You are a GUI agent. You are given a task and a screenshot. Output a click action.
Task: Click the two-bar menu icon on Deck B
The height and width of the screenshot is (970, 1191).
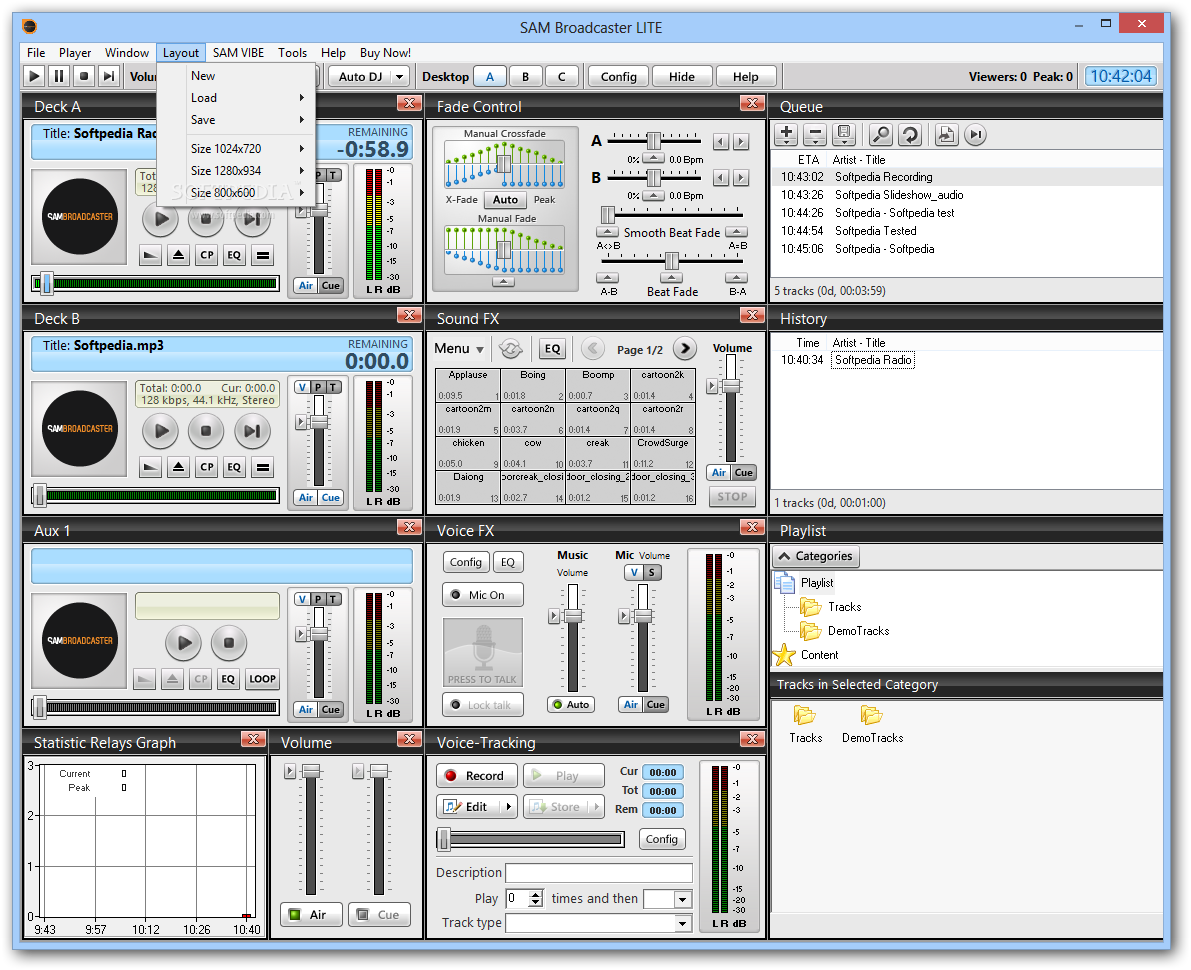pos(263,467)
